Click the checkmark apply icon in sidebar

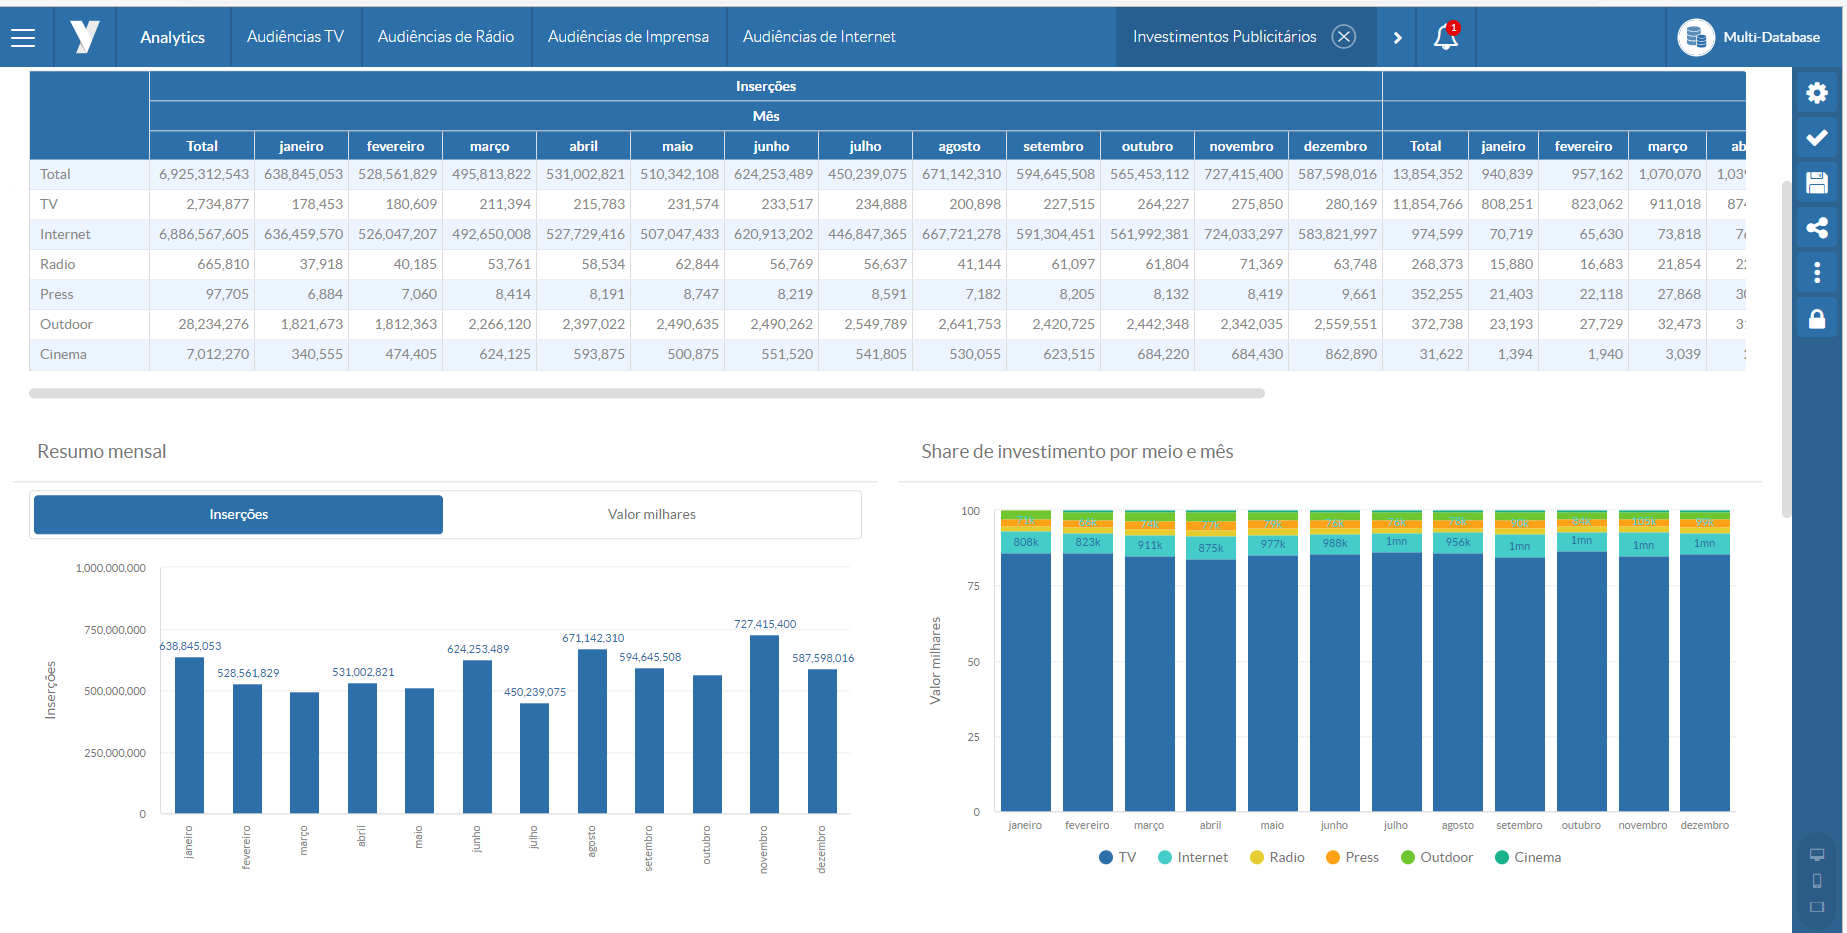pyautogui.click(x=1816, y=138)
